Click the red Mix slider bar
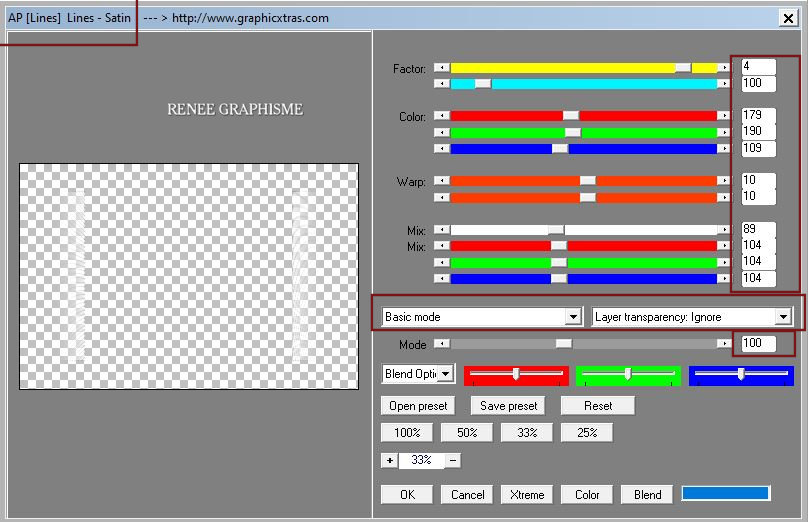 coord(583,246)
